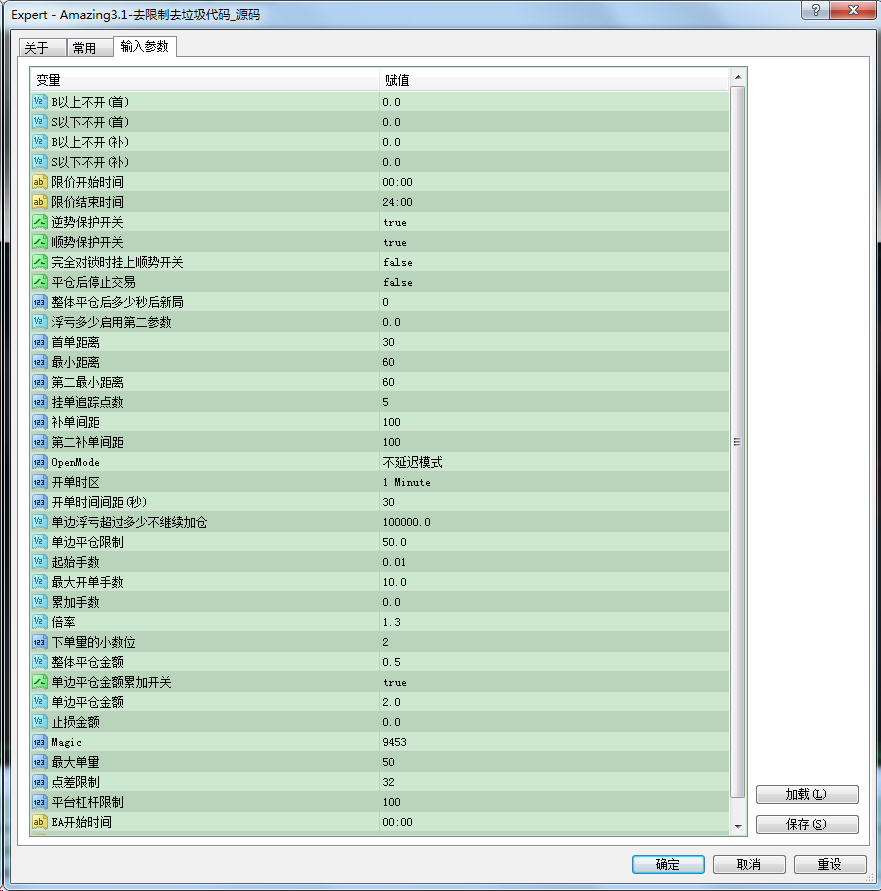Image resolution: width=881 pixels, height=891 pixels.
Task: Click the green chart icon next to 逆势保护开关
Action: [39, 222]
